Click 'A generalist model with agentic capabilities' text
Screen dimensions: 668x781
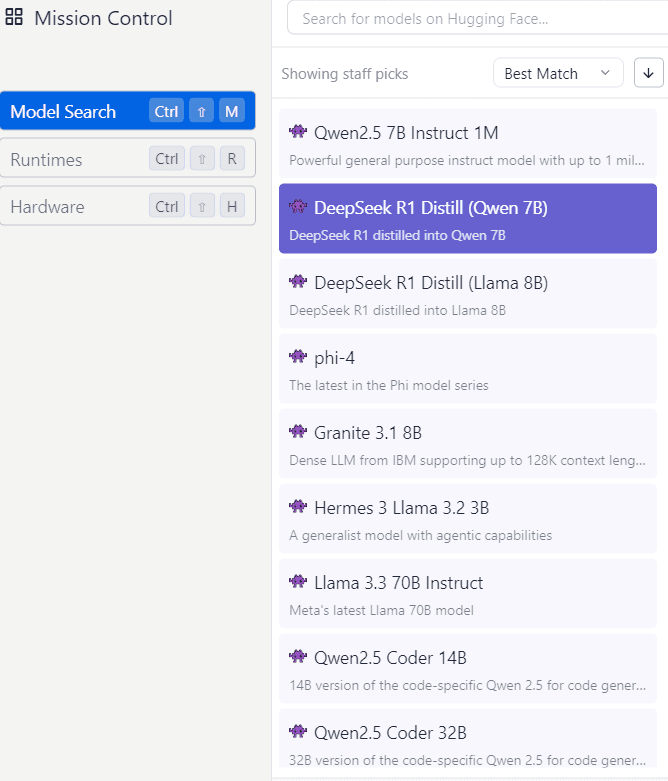click(x=420, y=535)
